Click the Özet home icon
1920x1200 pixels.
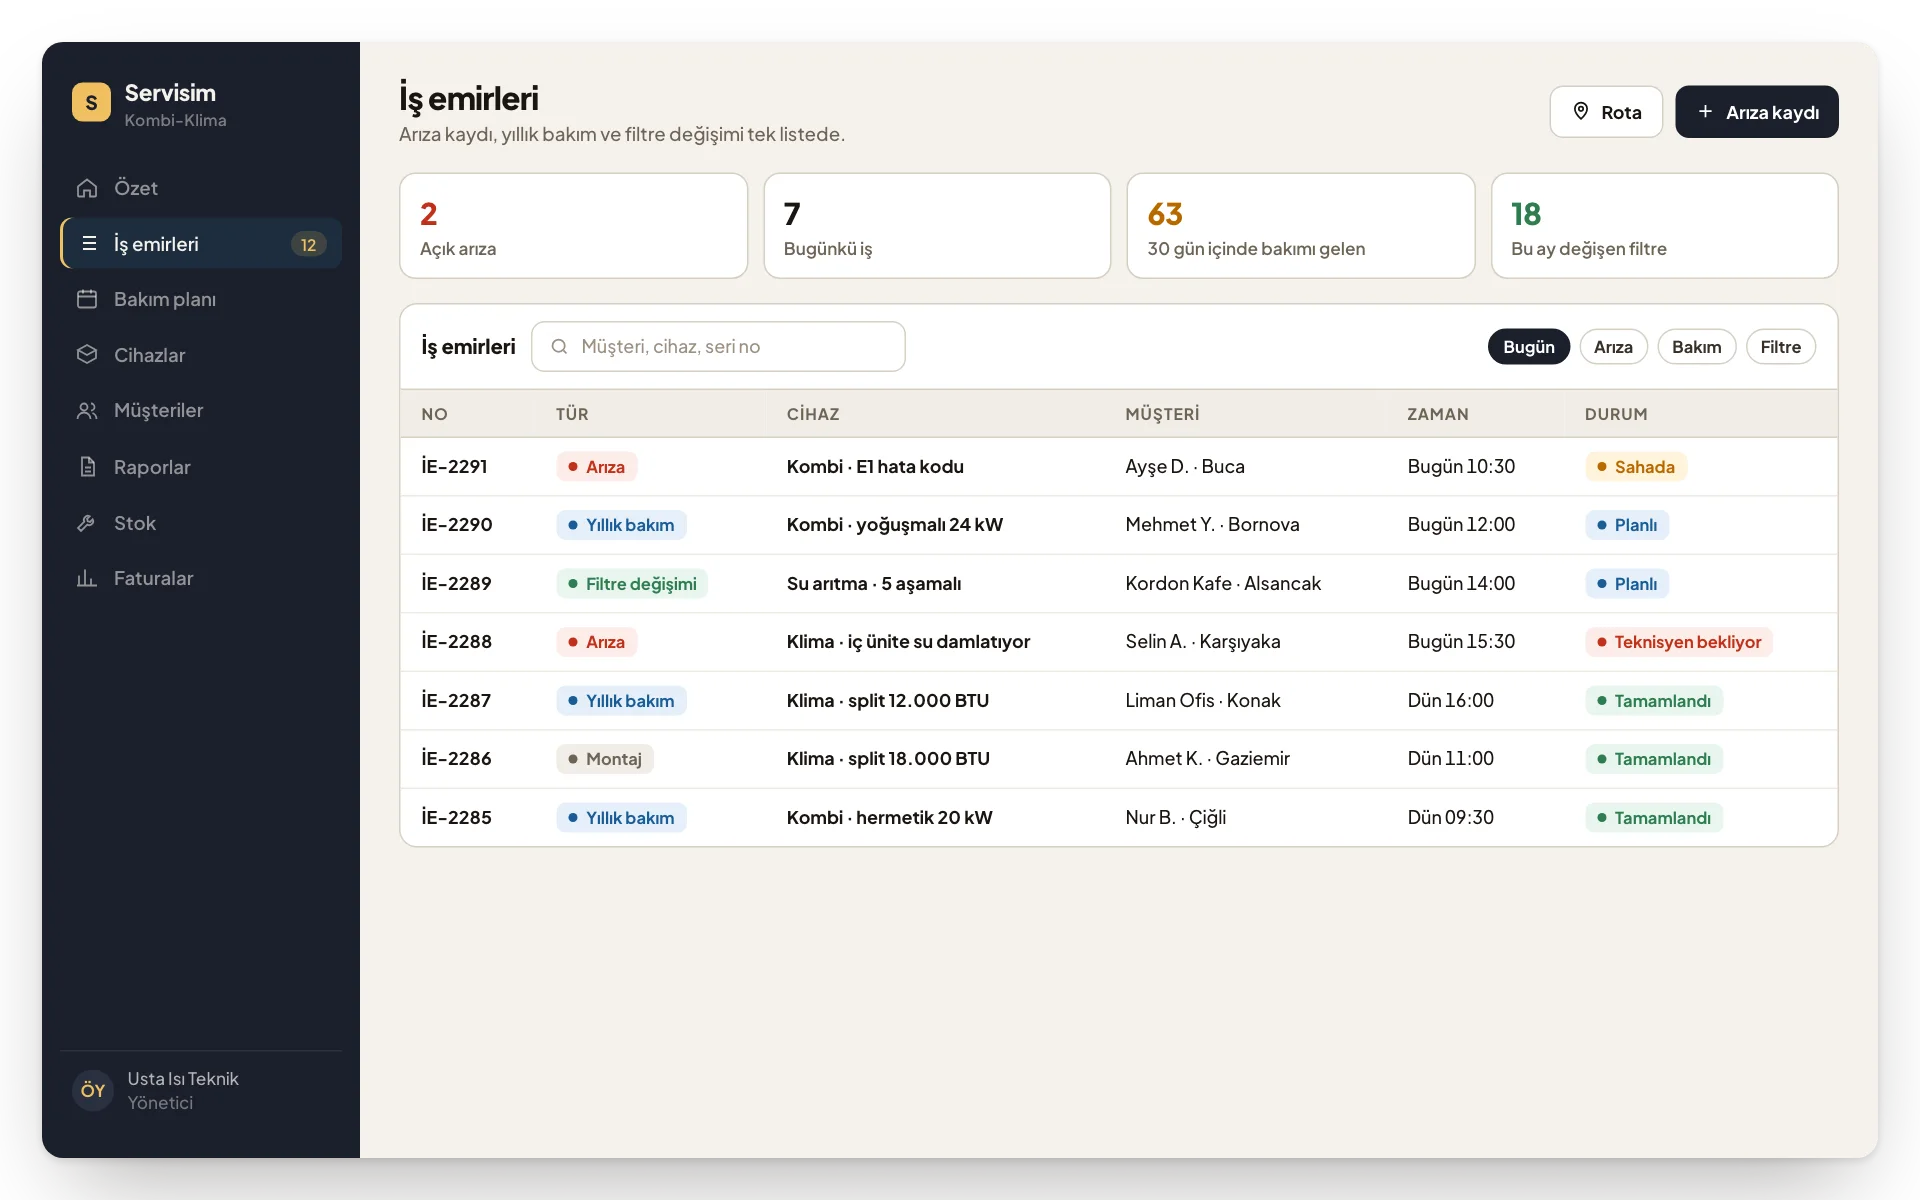click(x=87, y=188)
